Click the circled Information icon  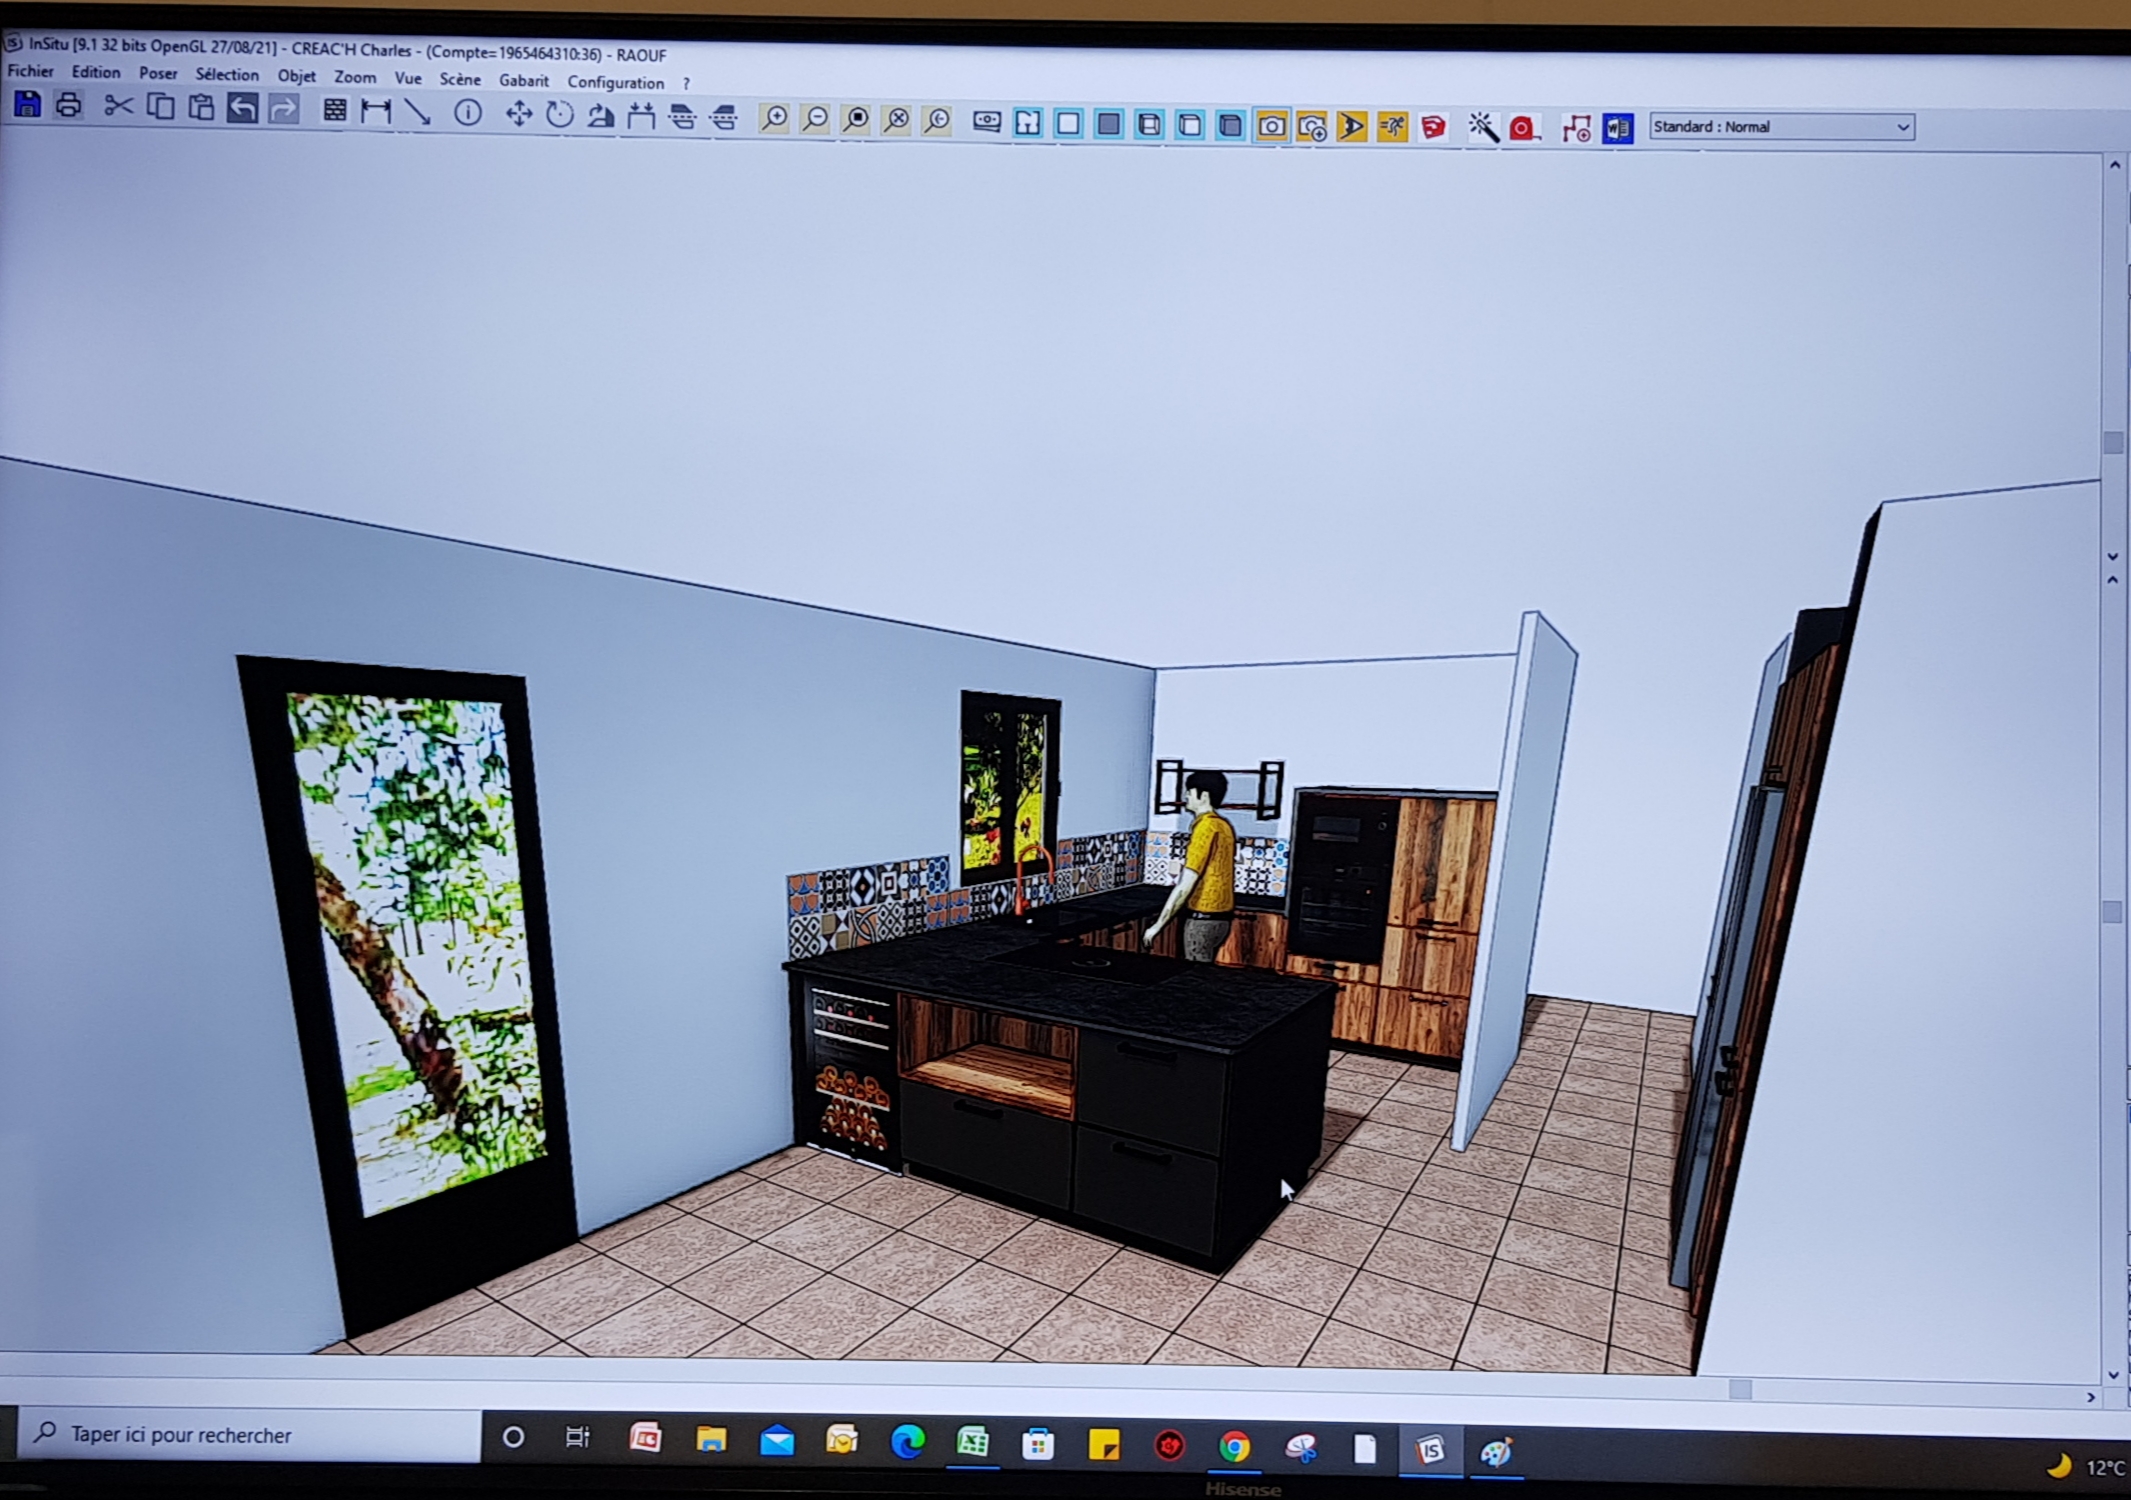pyautogui.click(x=468, y=113)
